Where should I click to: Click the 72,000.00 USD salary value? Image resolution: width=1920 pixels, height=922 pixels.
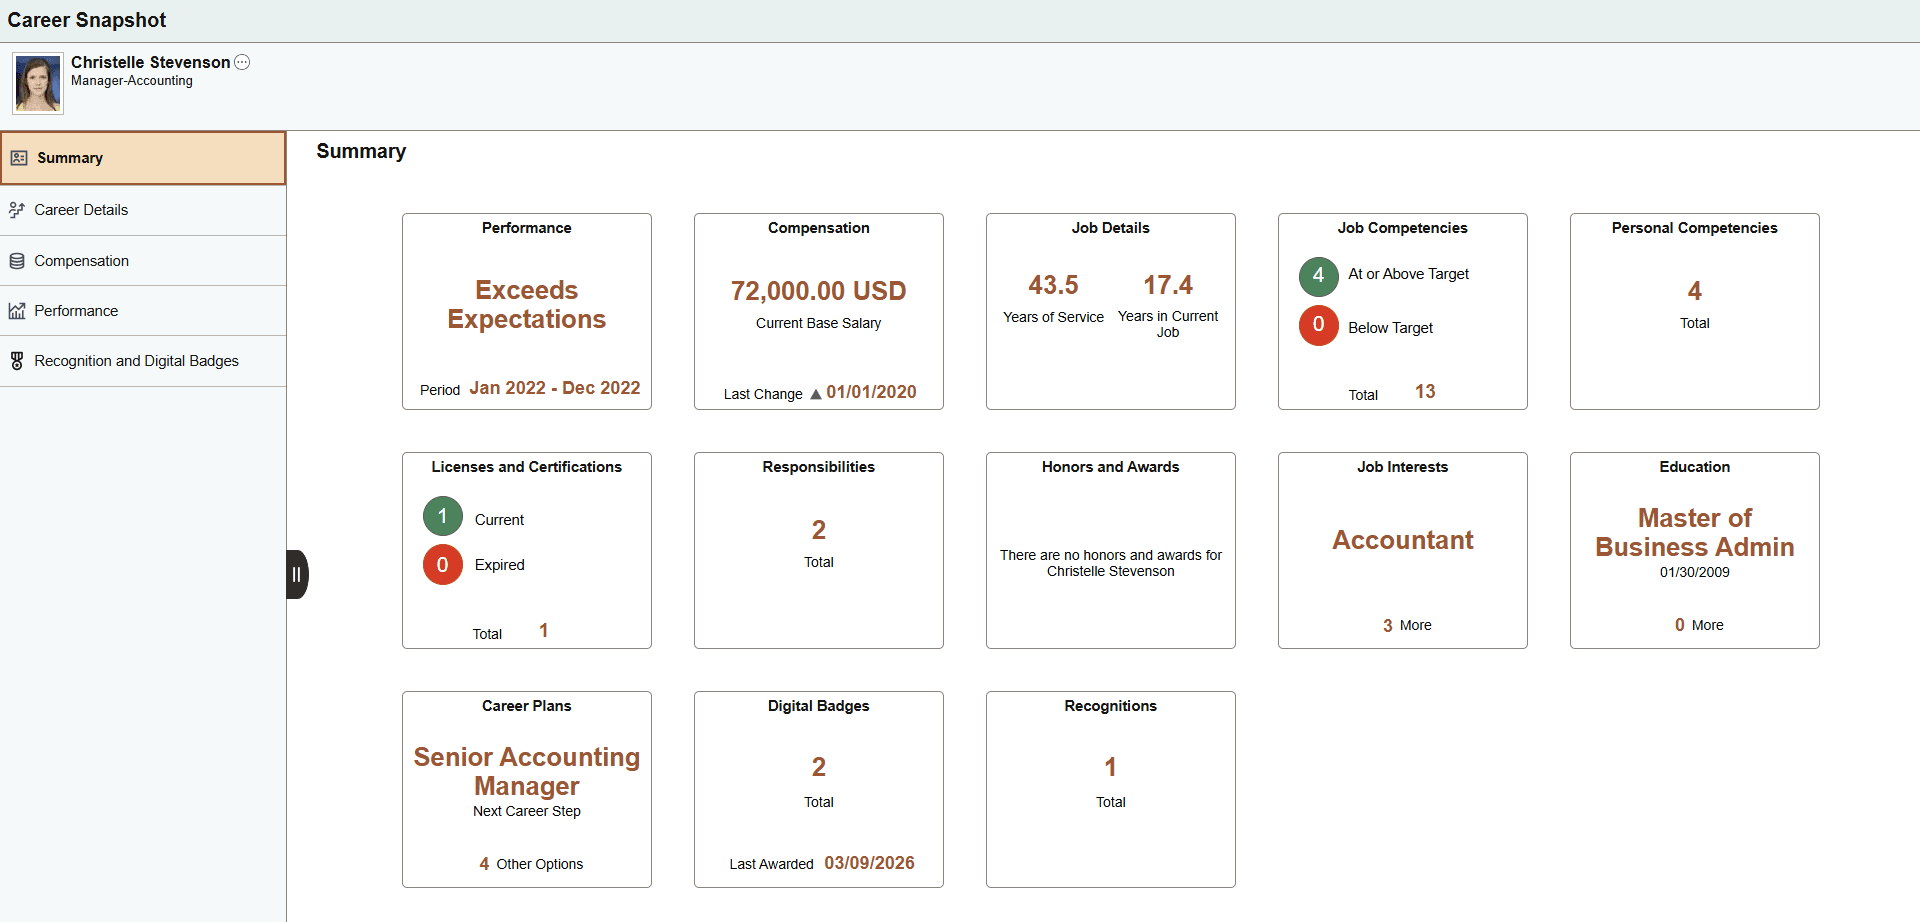819,291
